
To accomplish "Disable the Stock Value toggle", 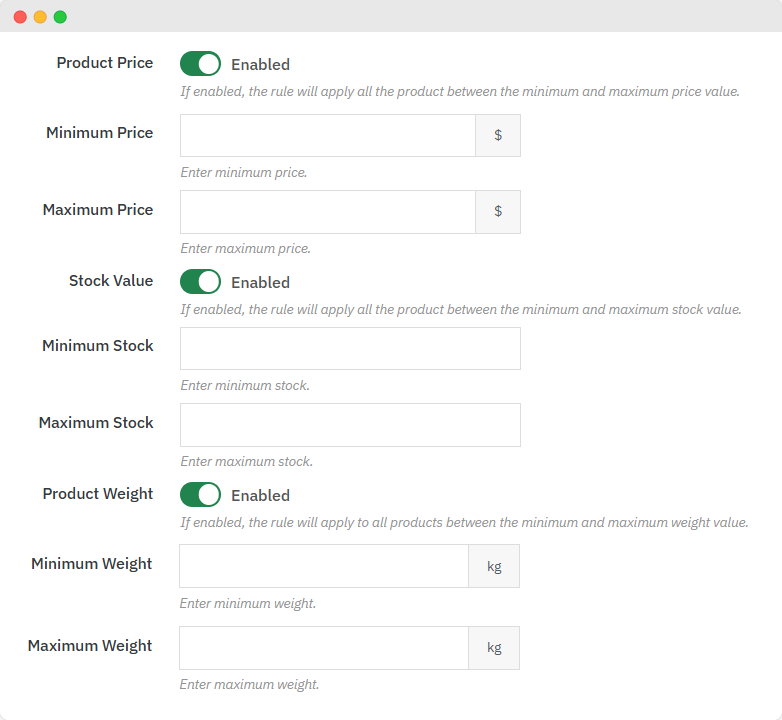I will coord(200,282).
